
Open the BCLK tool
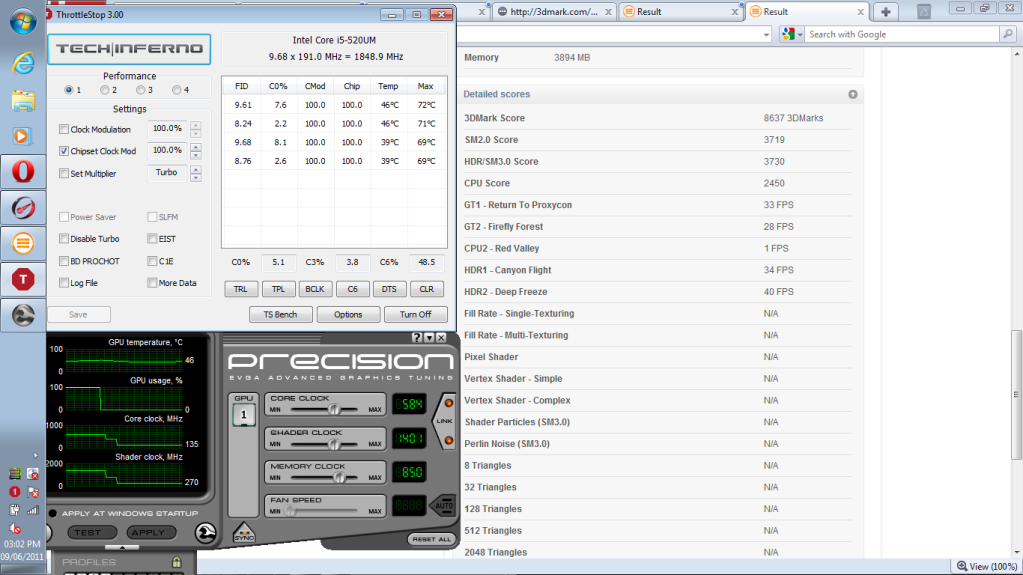(x=315, y=288)
